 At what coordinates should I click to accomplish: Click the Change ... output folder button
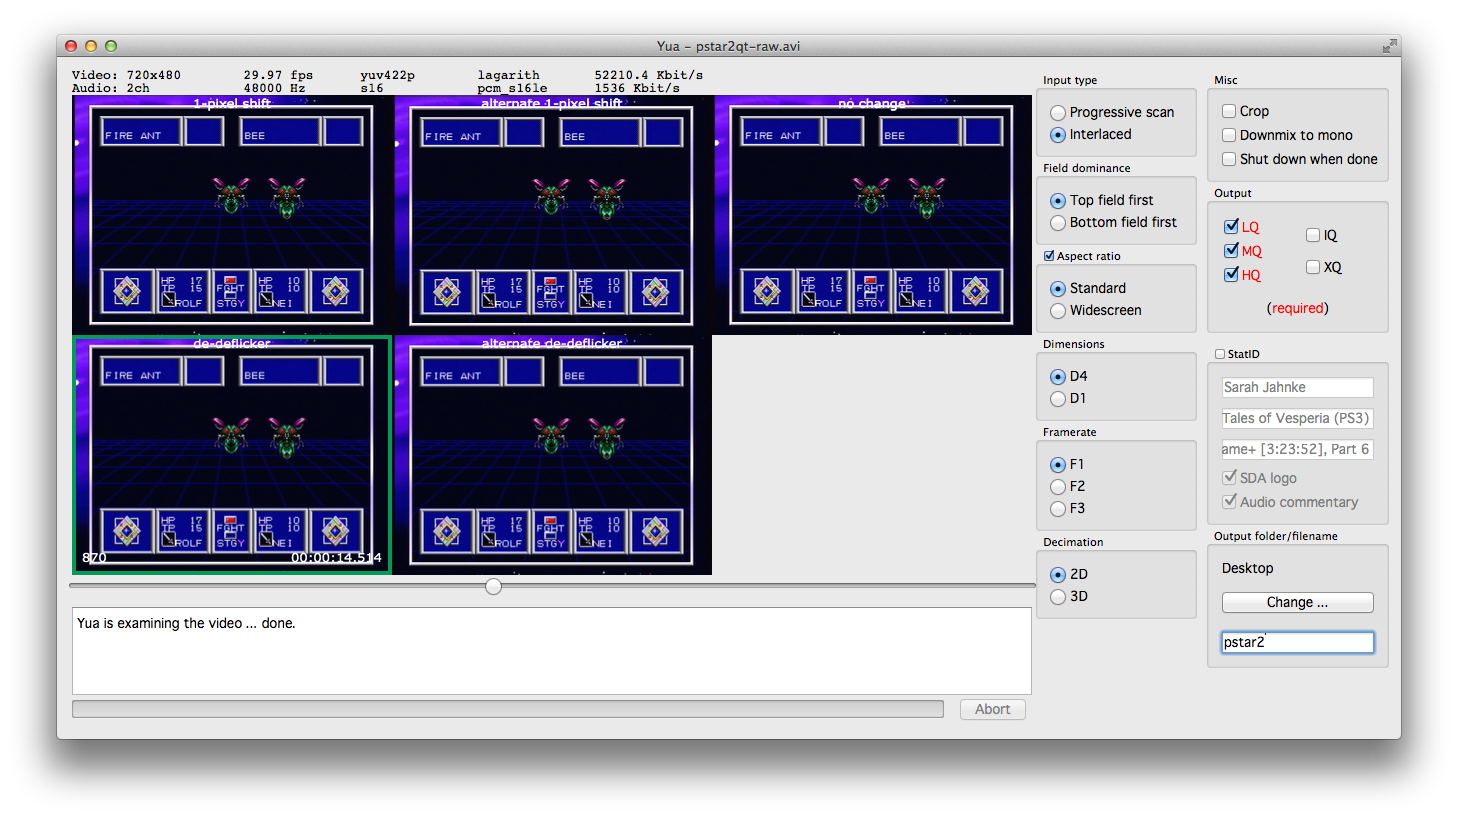1297,602
